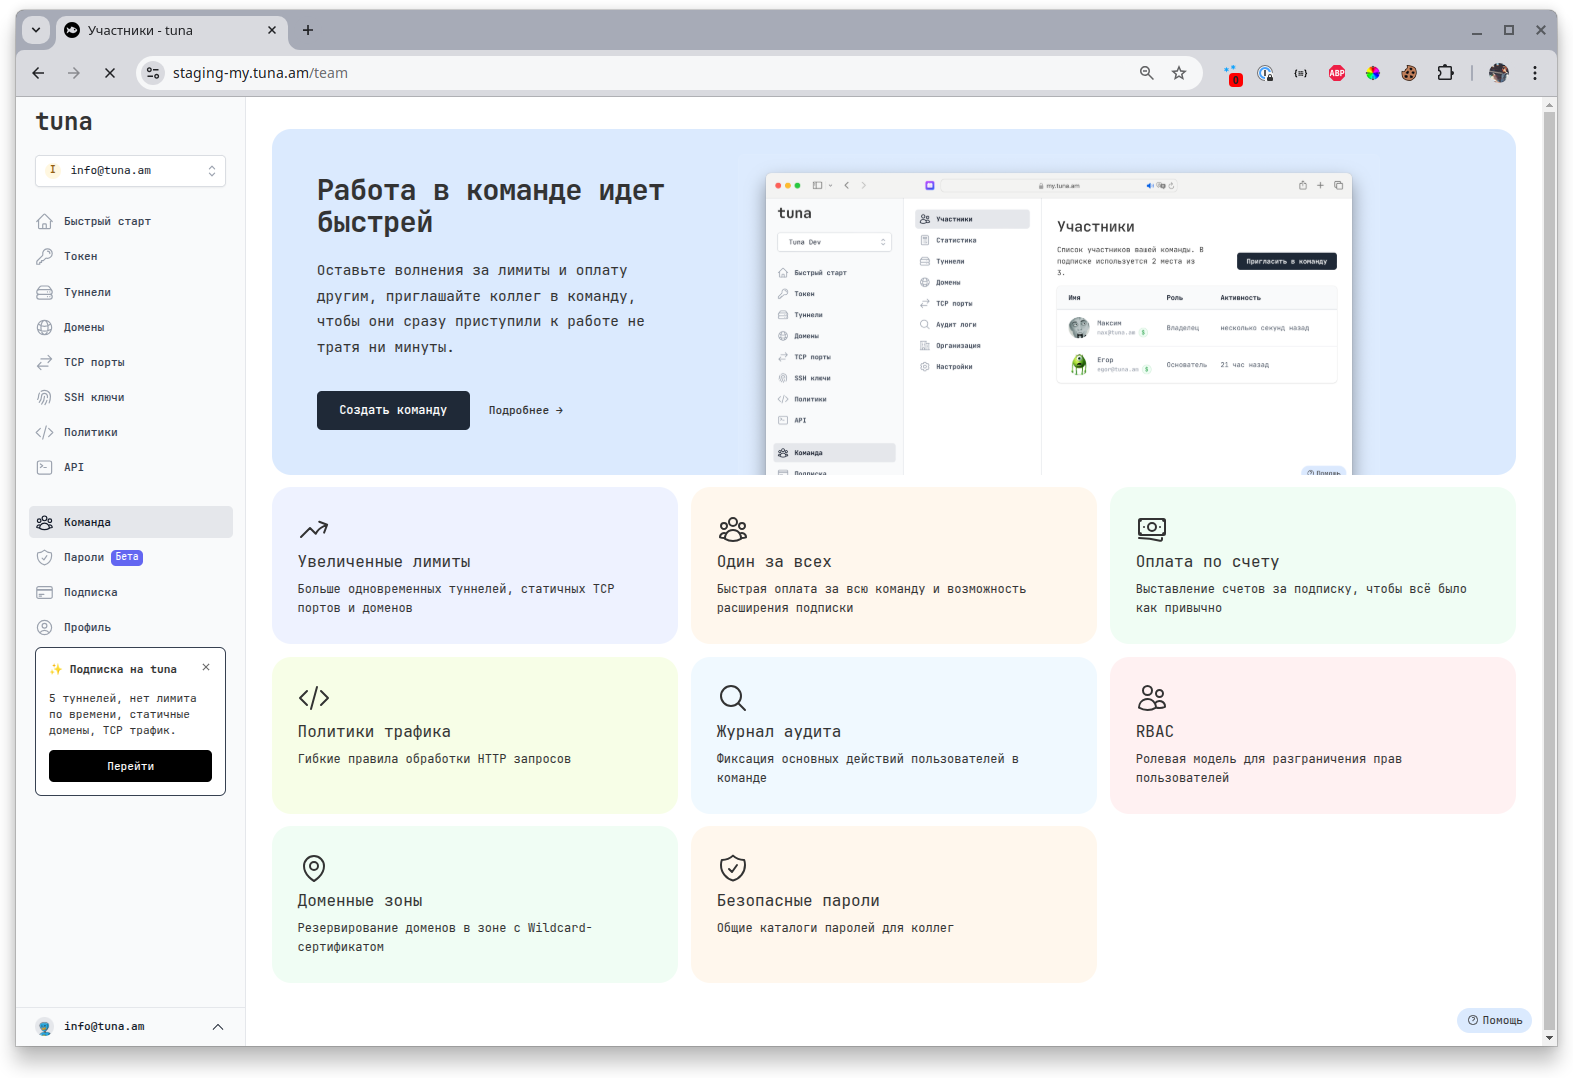Select Профиль item in sidebar menu
The image size is (1573, 1078).
tap(87, 628)
